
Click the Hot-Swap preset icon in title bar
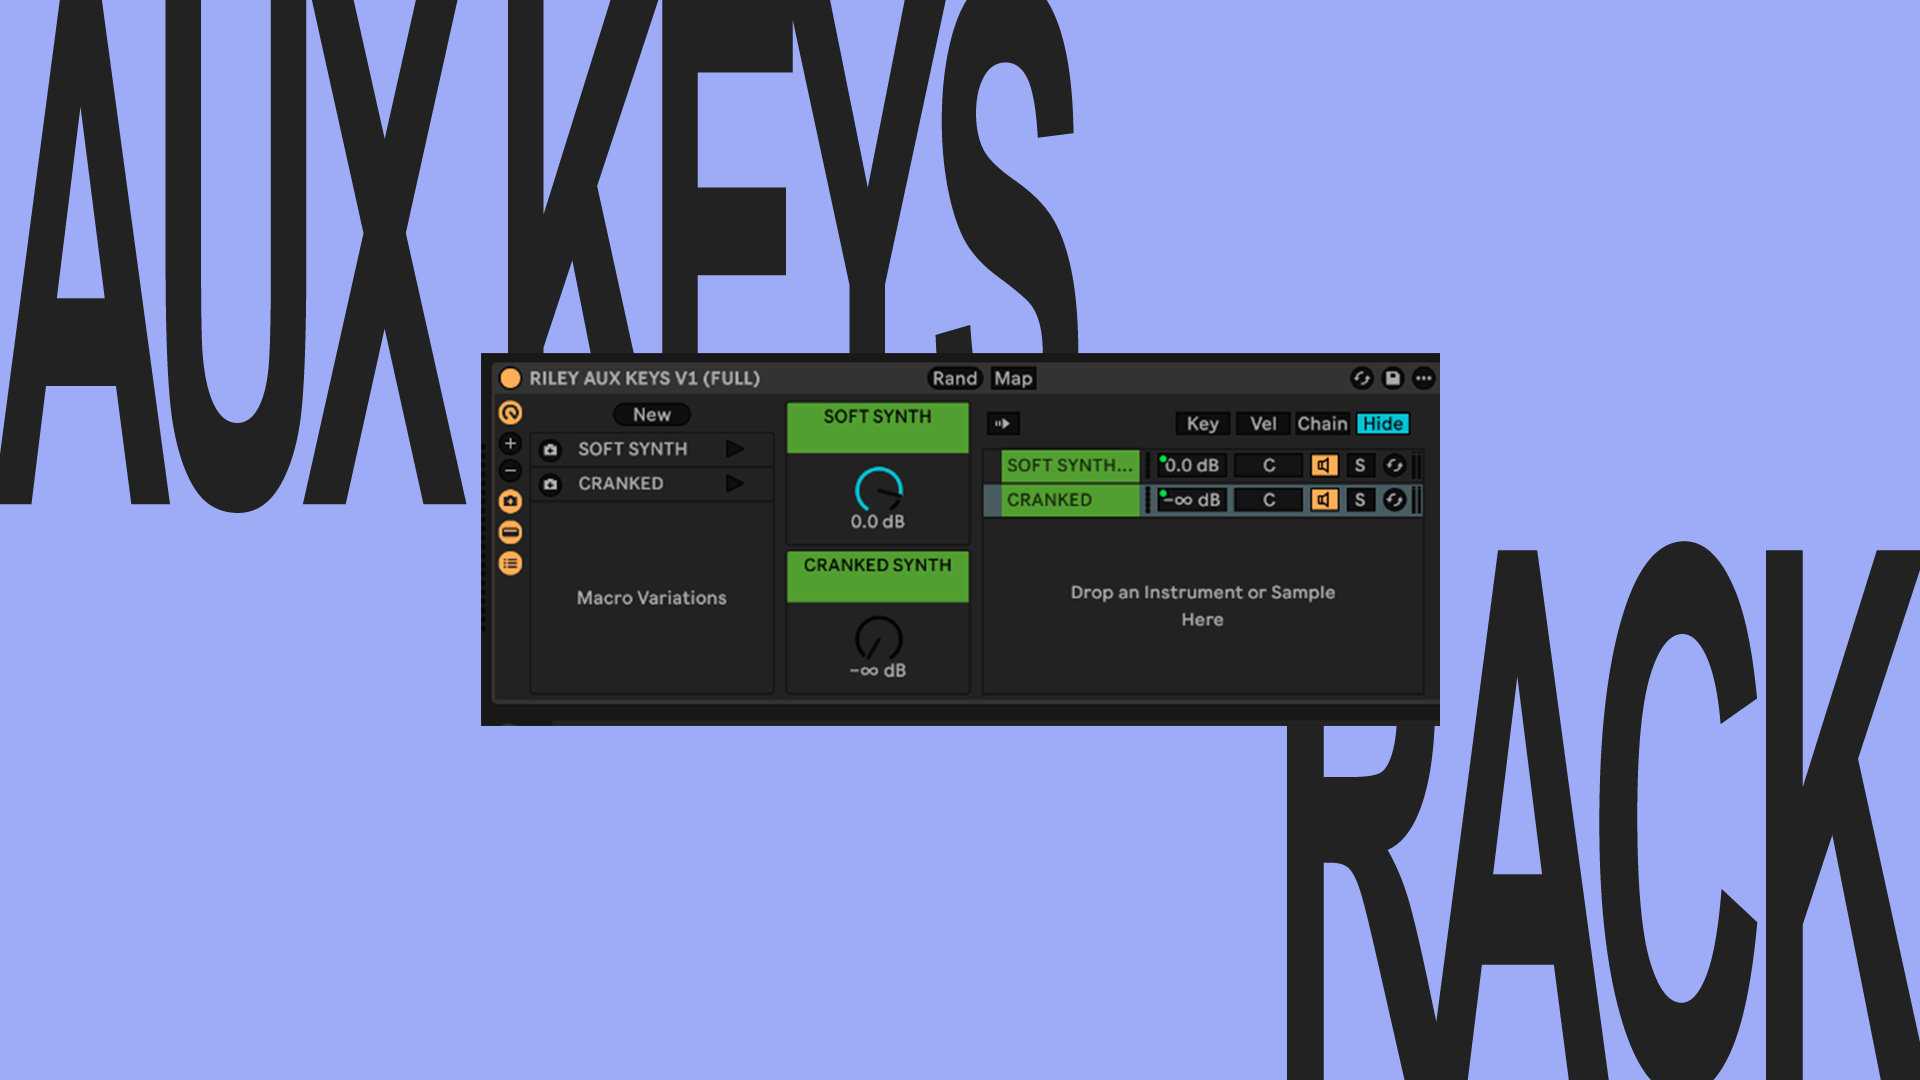1361,378
